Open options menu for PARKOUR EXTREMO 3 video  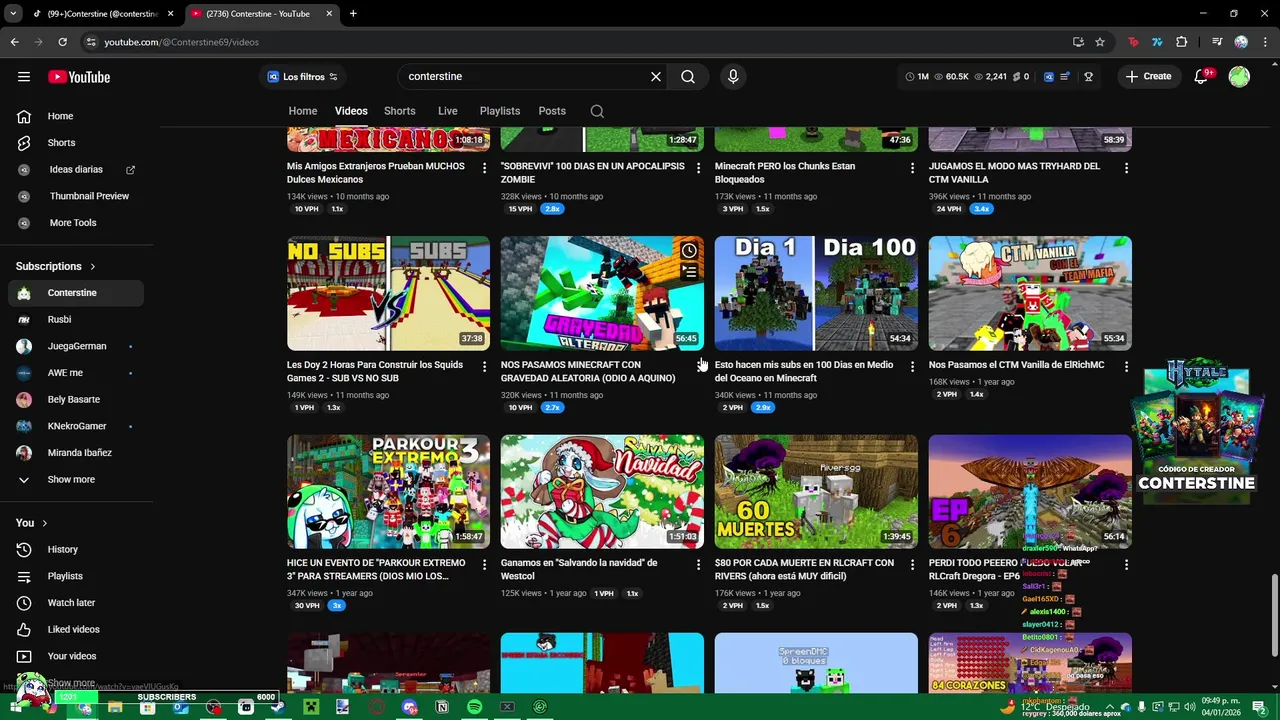tap(484, 565)
